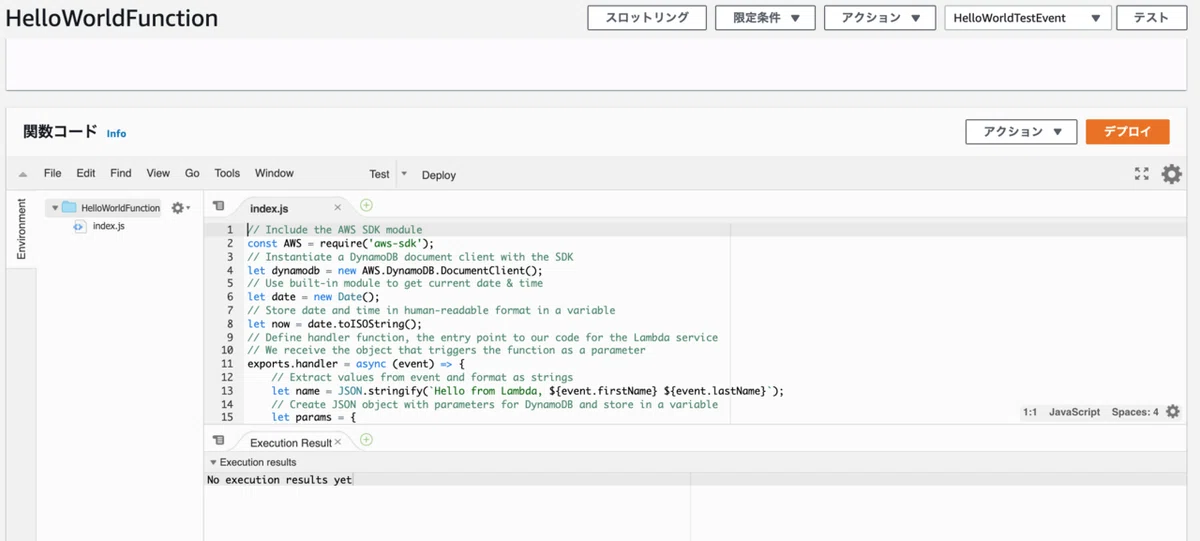
Task: Open the Find menu
Action: (x=121, y=173)
